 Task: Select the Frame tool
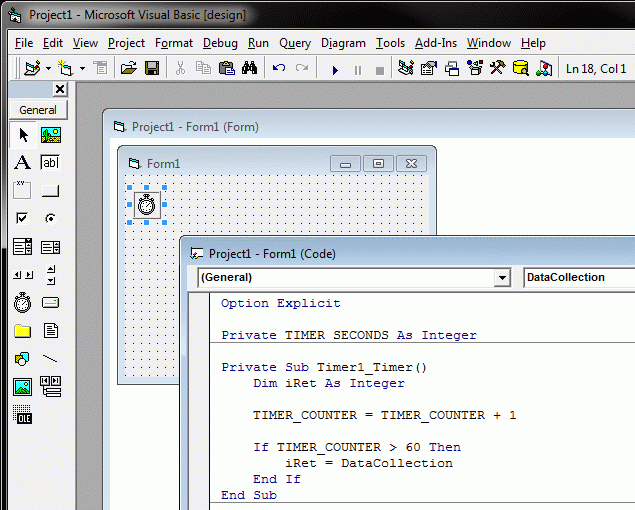pyautogui.click(x=22, y=190)
